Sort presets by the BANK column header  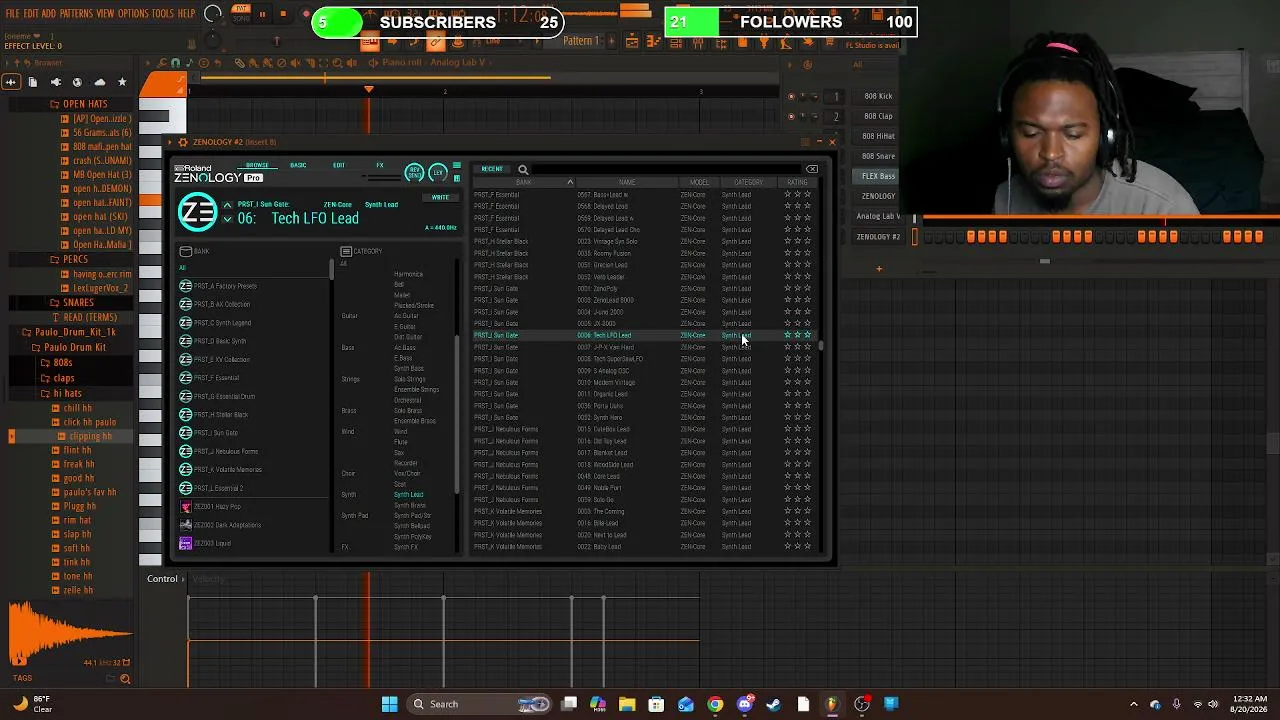pyautogui.click(x=523, y=182)
